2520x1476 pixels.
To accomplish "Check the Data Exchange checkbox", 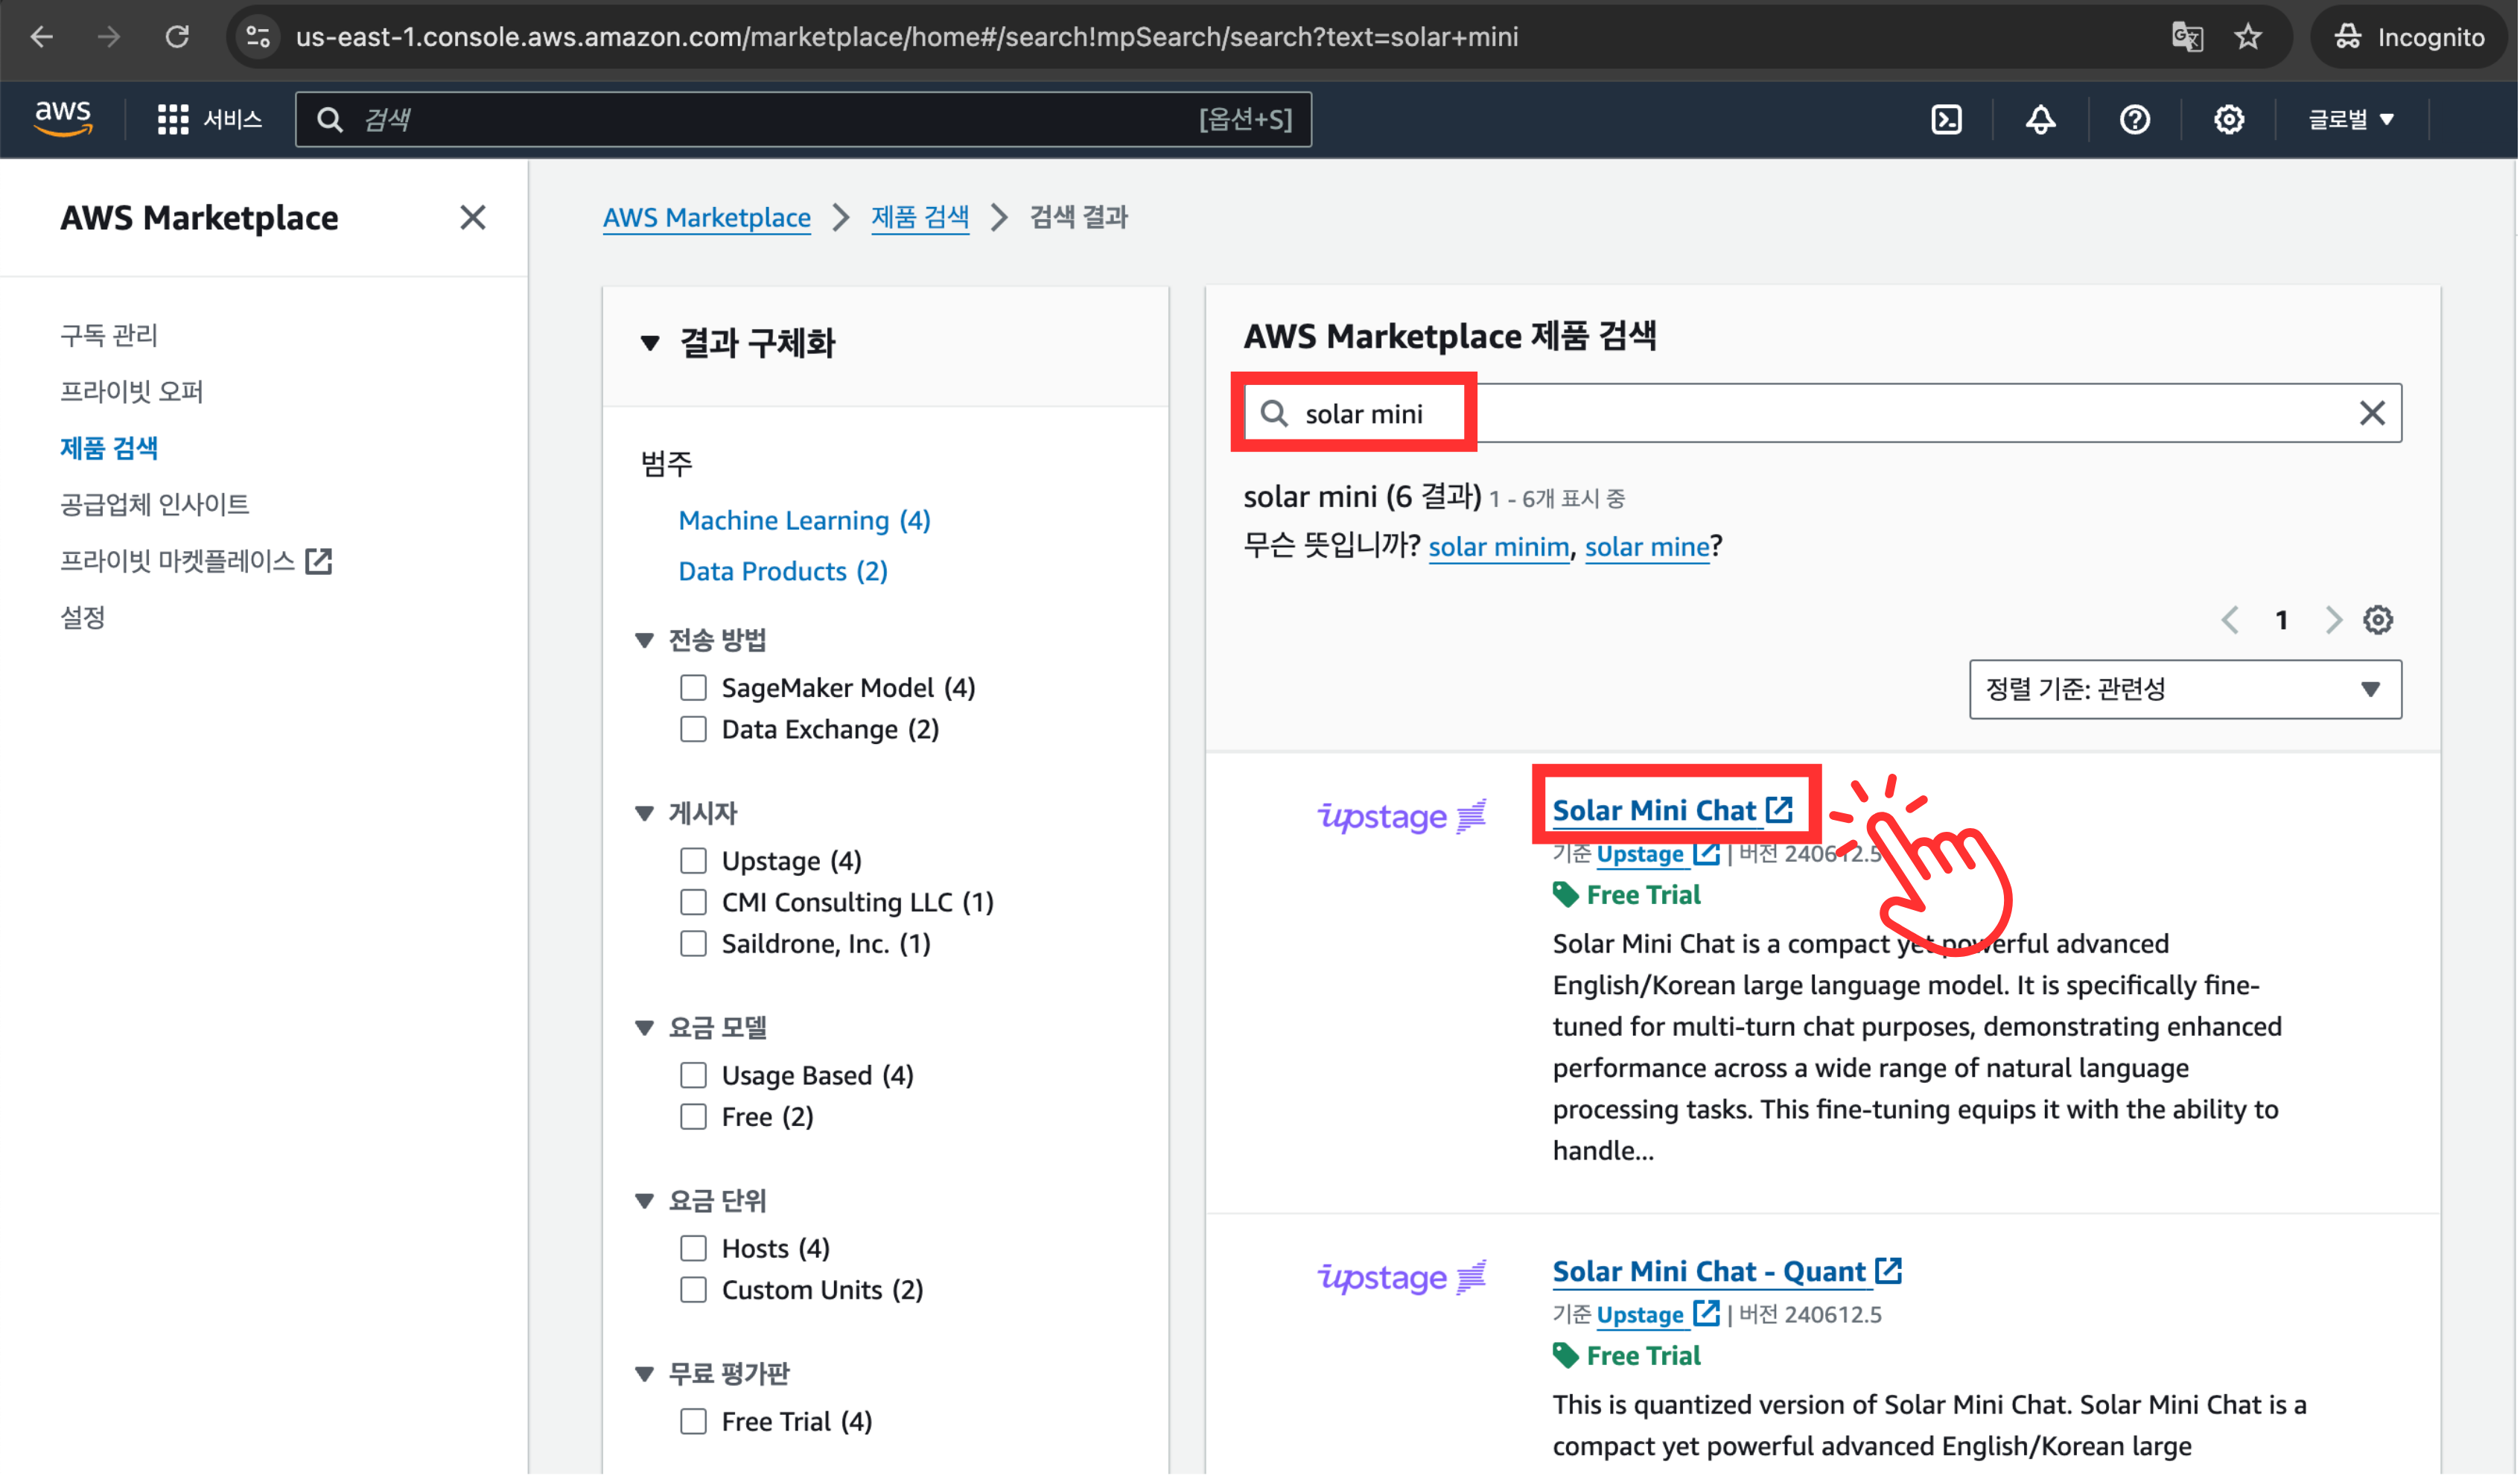I will click(x=693, y=729).
